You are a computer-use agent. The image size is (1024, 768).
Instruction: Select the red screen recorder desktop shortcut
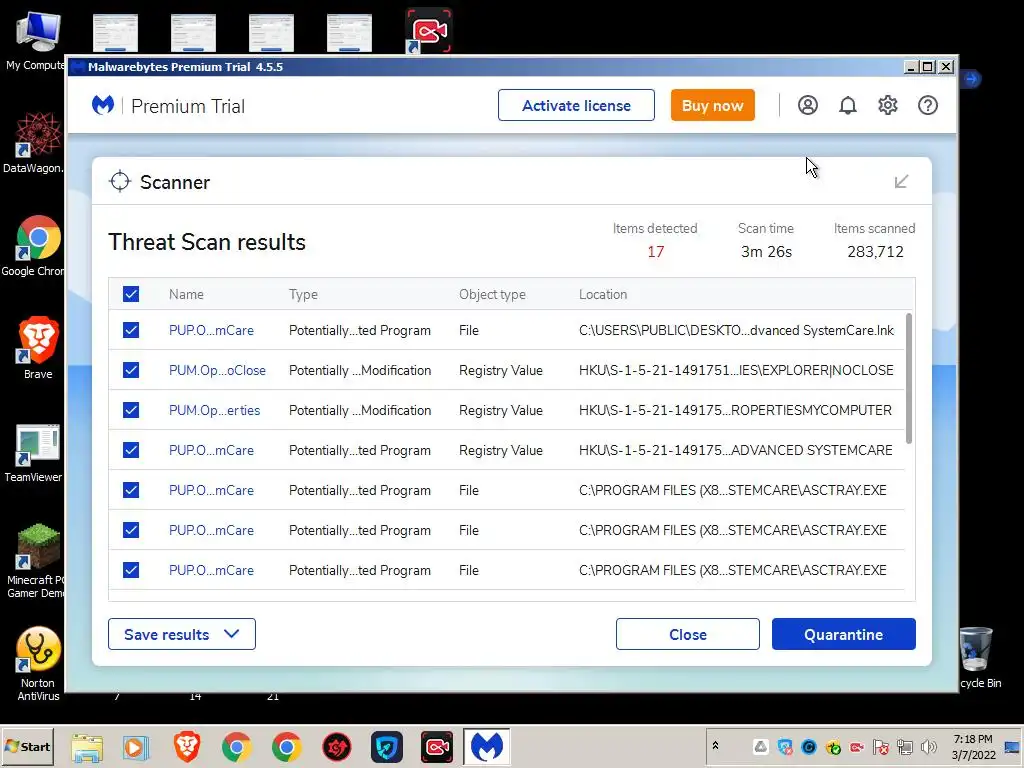click(x=428, y=30)
